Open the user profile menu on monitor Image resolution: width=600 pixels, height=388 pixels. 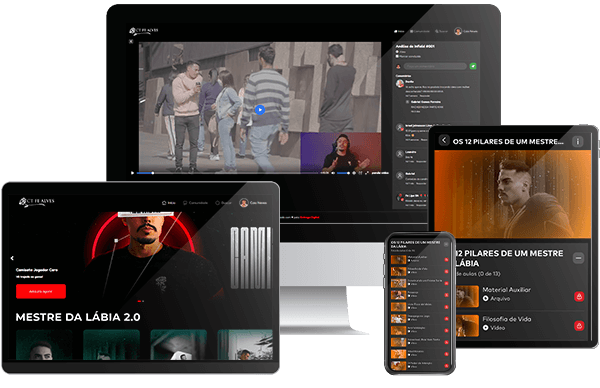pyautogui.click(x=466, y=31)
